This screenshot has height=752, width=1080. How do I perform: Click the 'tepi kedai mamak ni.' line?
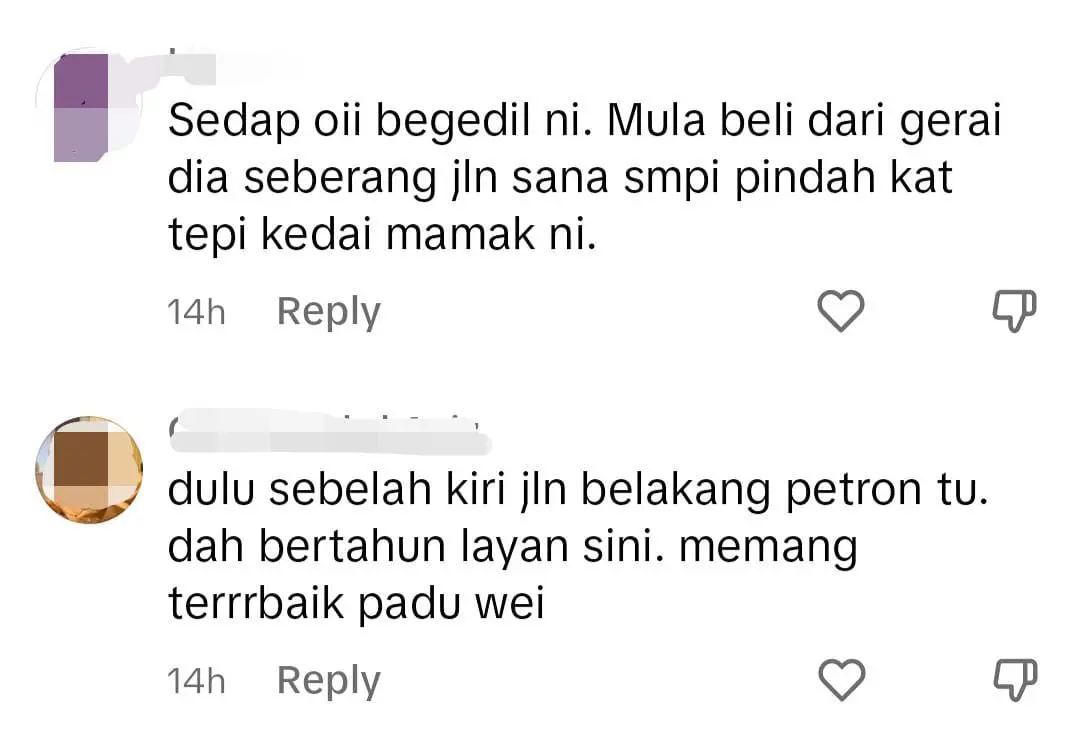382,235
